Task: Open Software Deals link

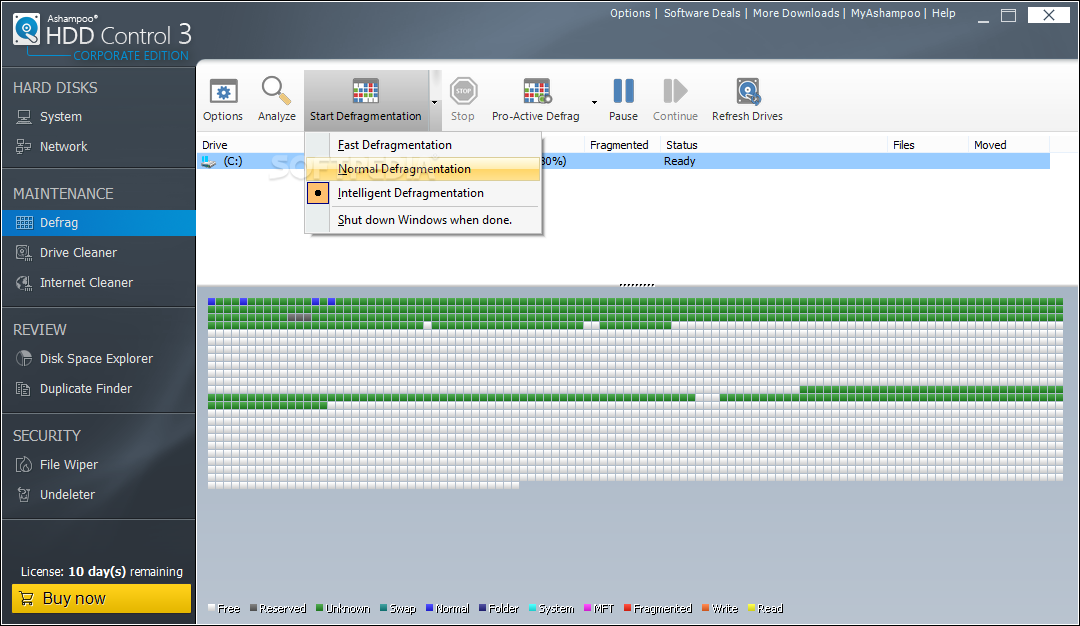Action: (x=702, y=13)
